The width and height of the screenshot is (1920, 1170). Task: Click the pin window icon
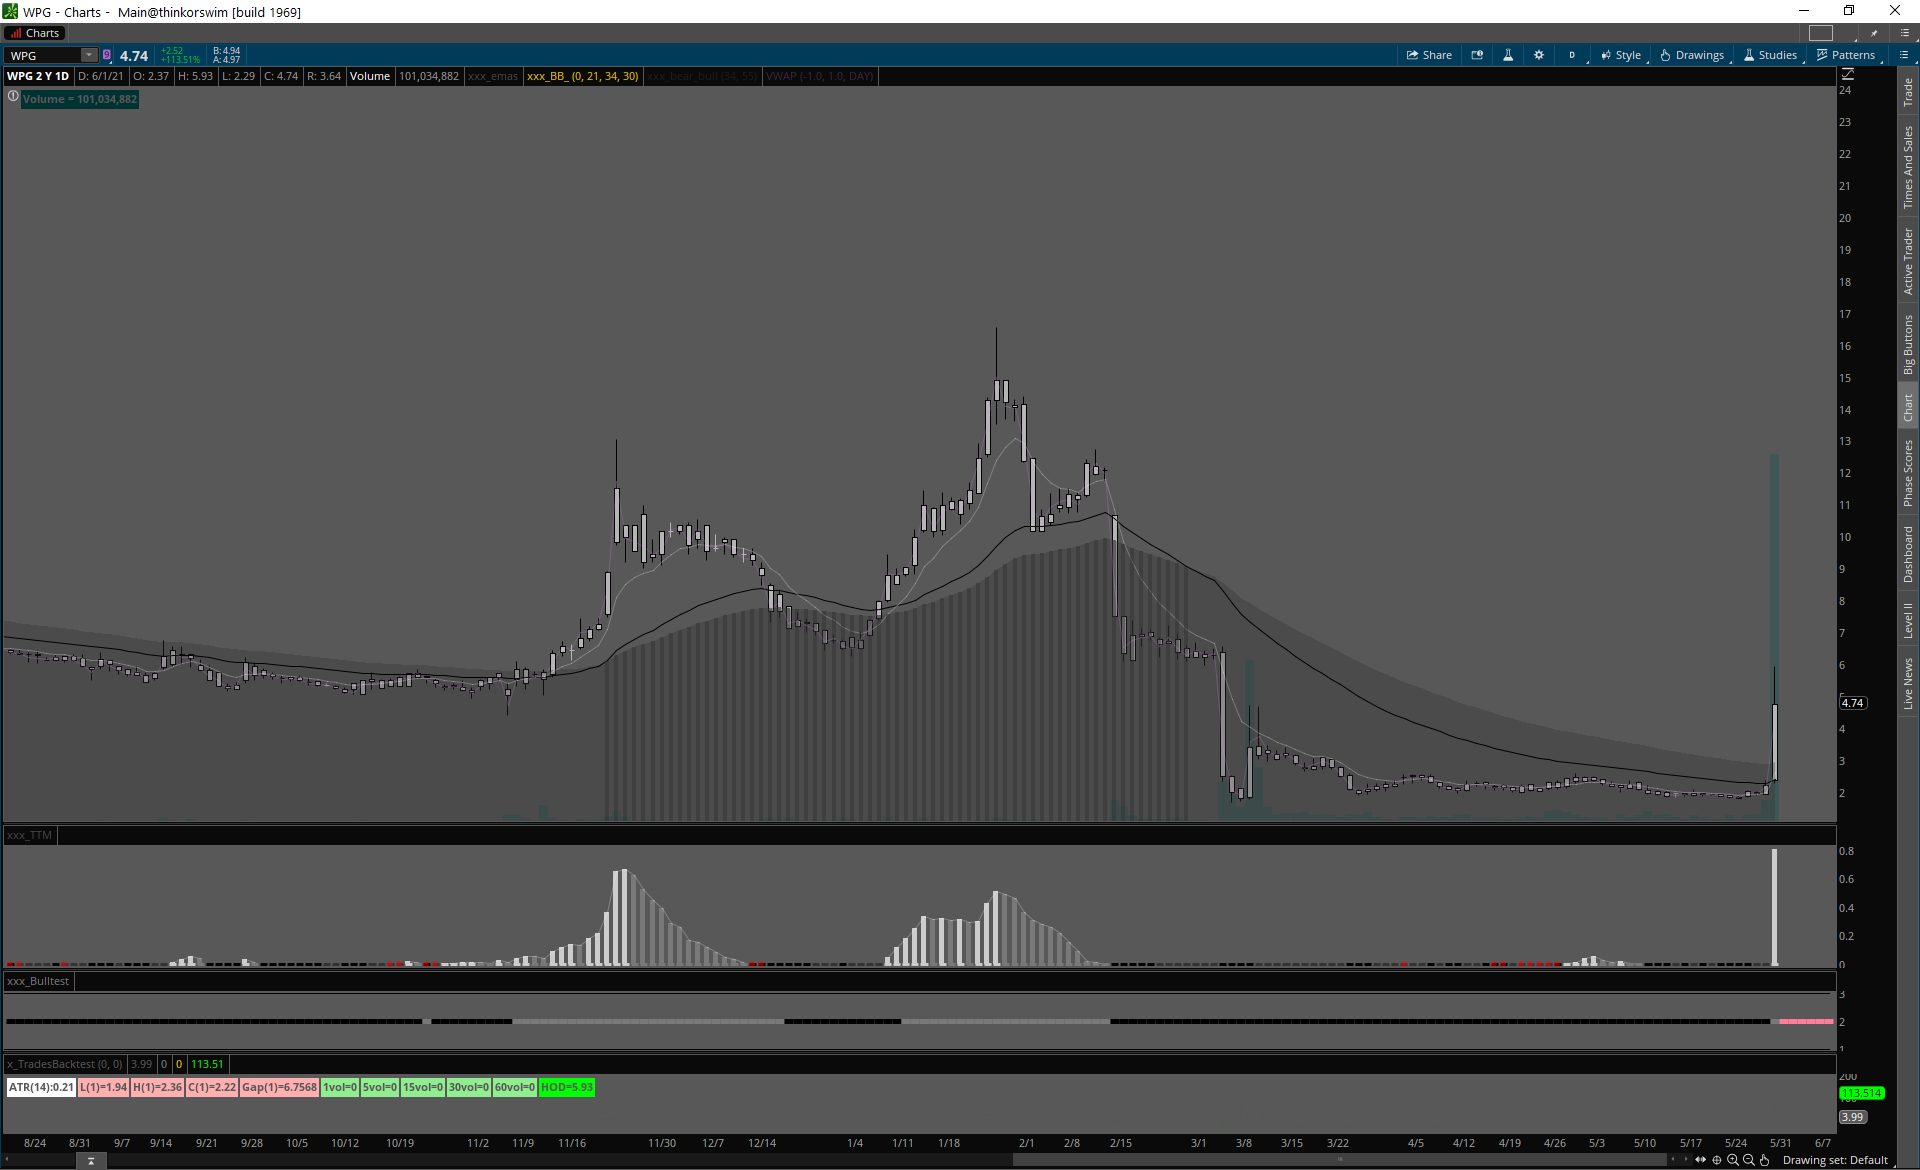1874,33
